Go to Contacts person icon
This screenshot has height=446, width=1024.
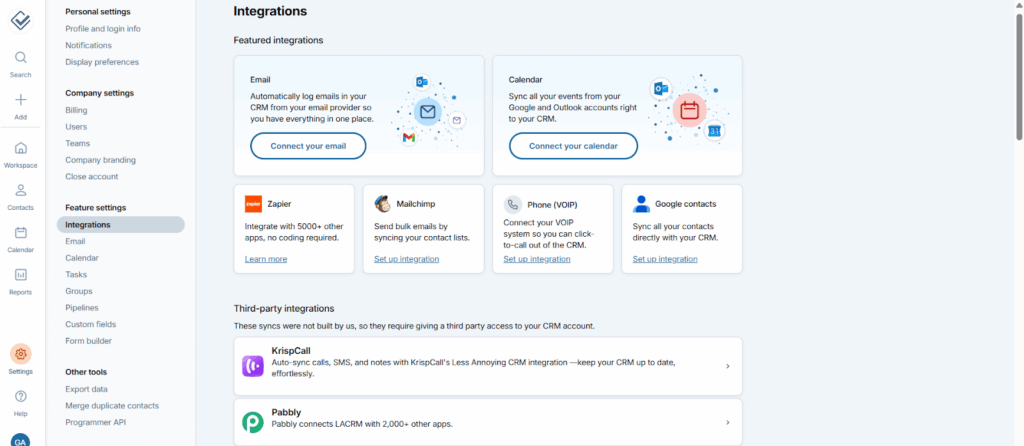point(21,190)
